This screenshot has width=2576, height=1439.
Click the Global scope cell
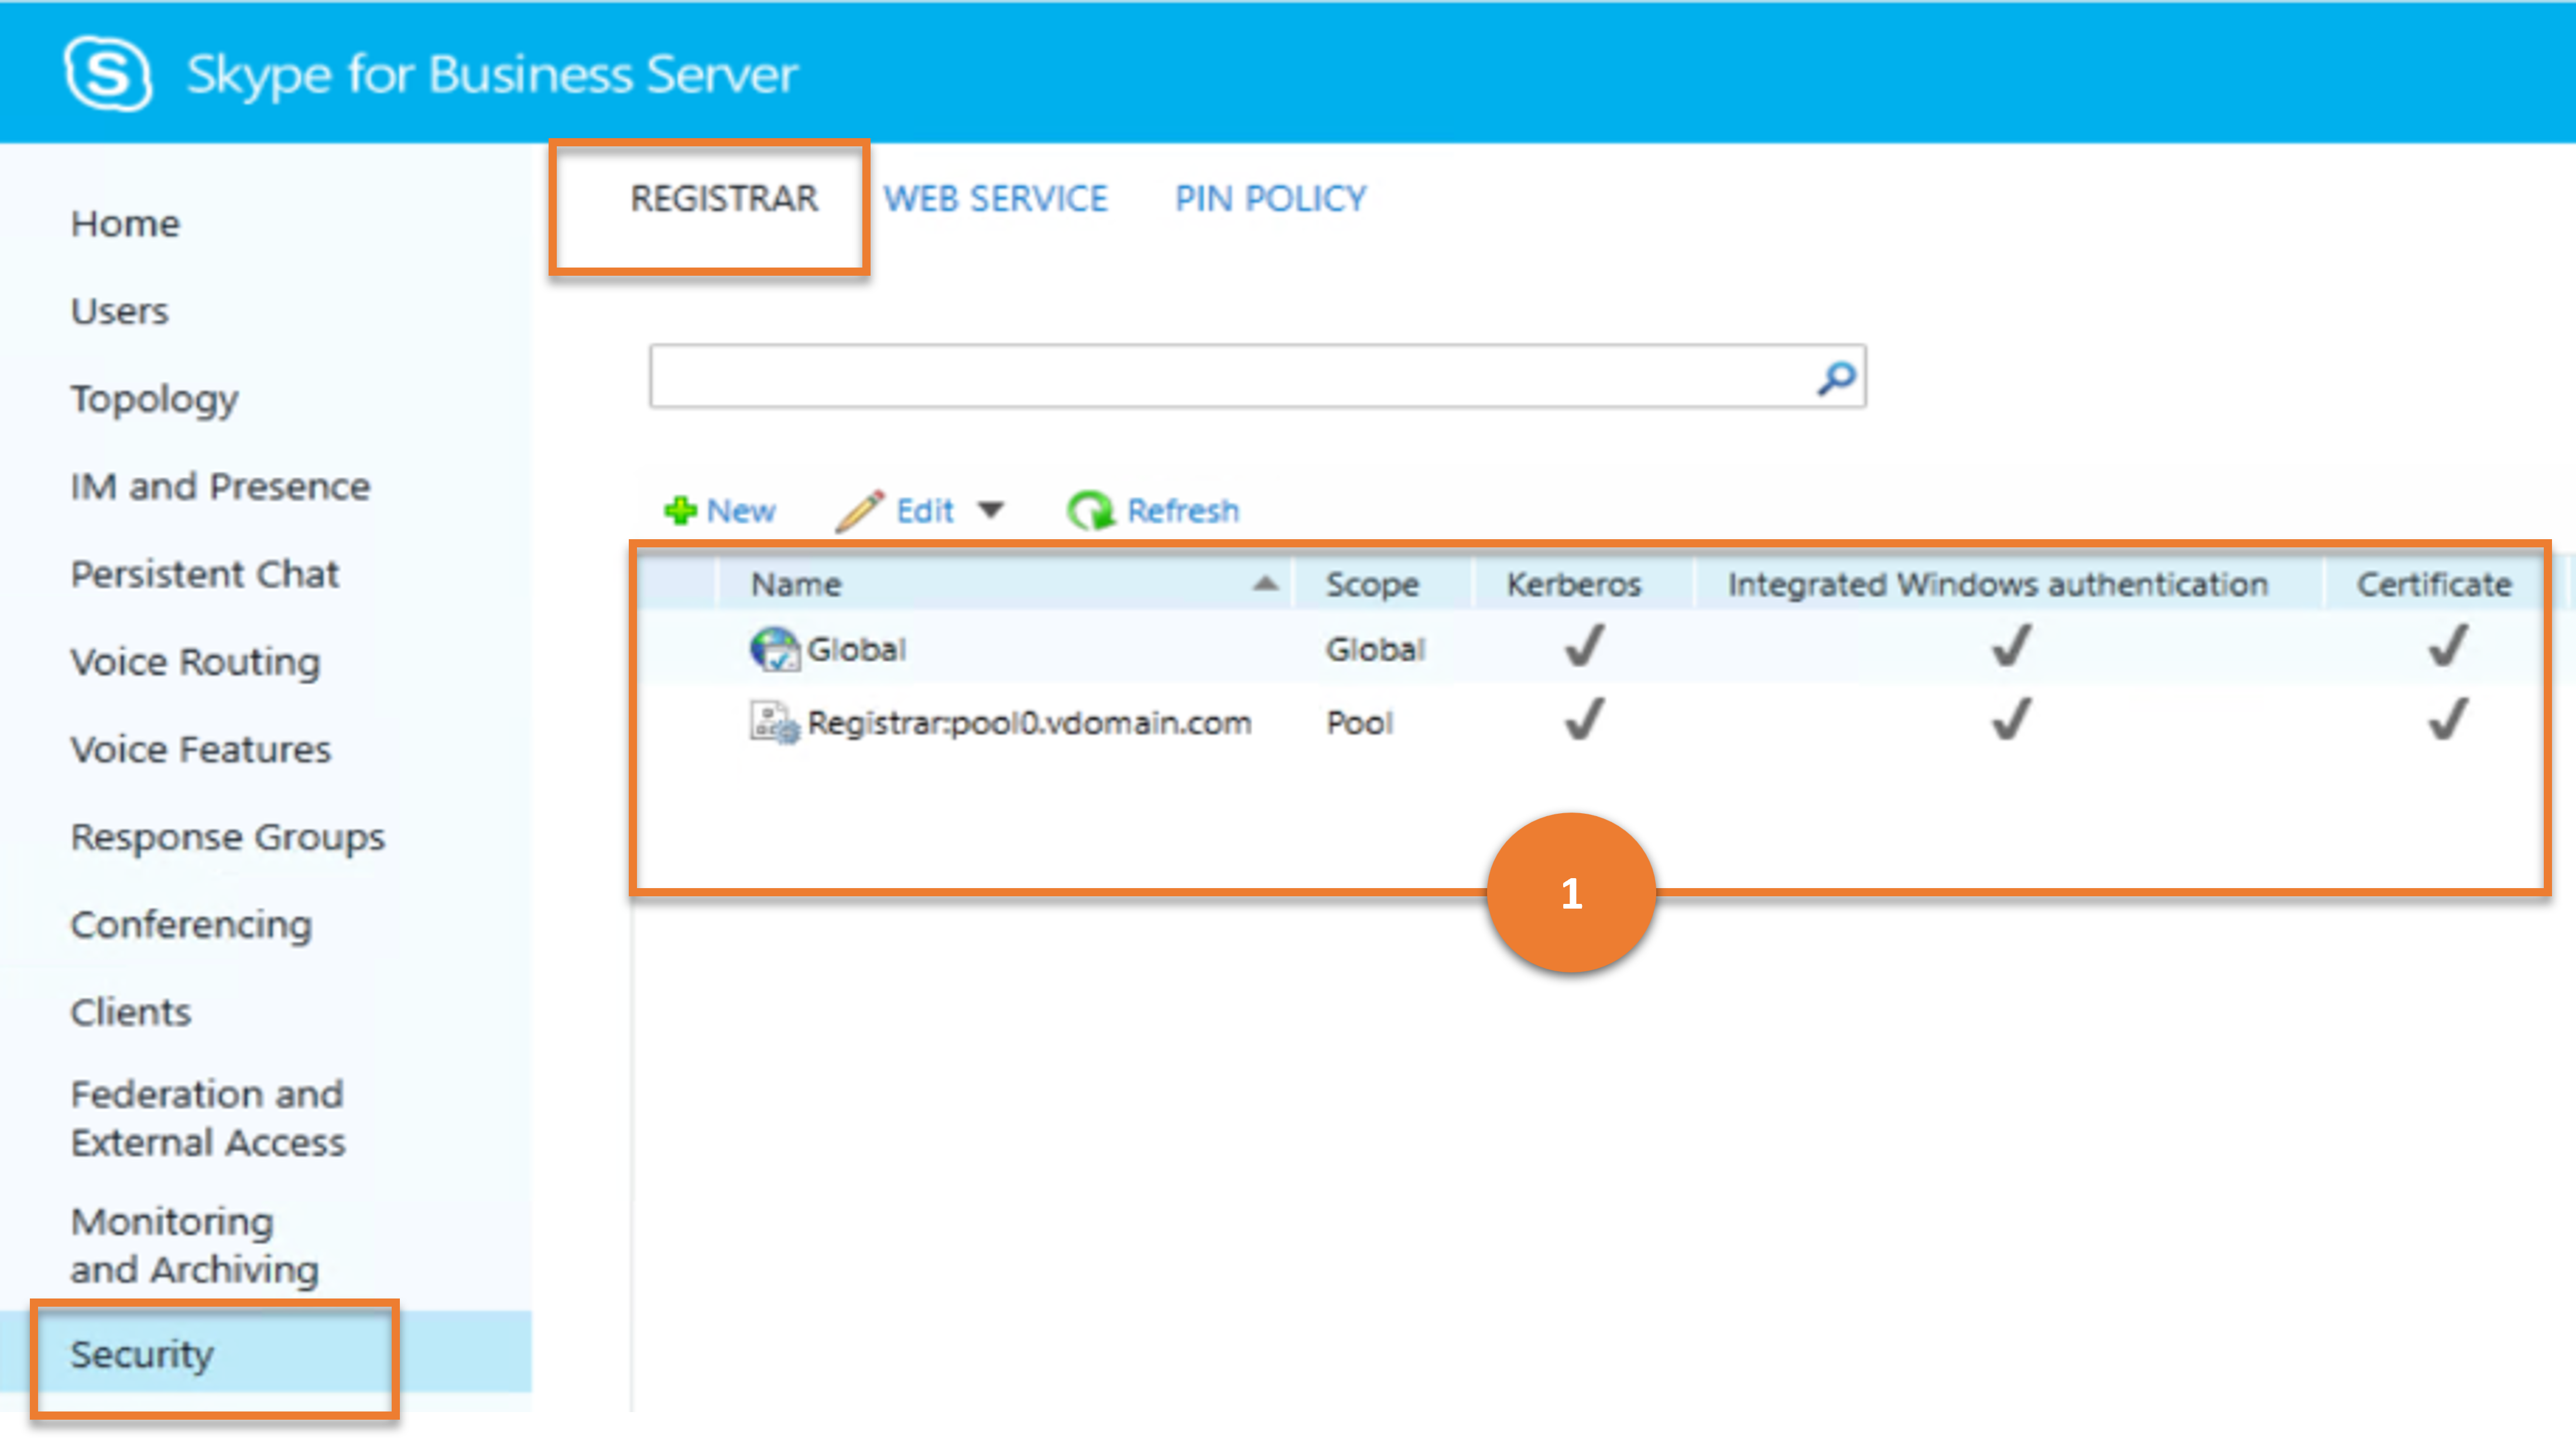coord(1375,649)
